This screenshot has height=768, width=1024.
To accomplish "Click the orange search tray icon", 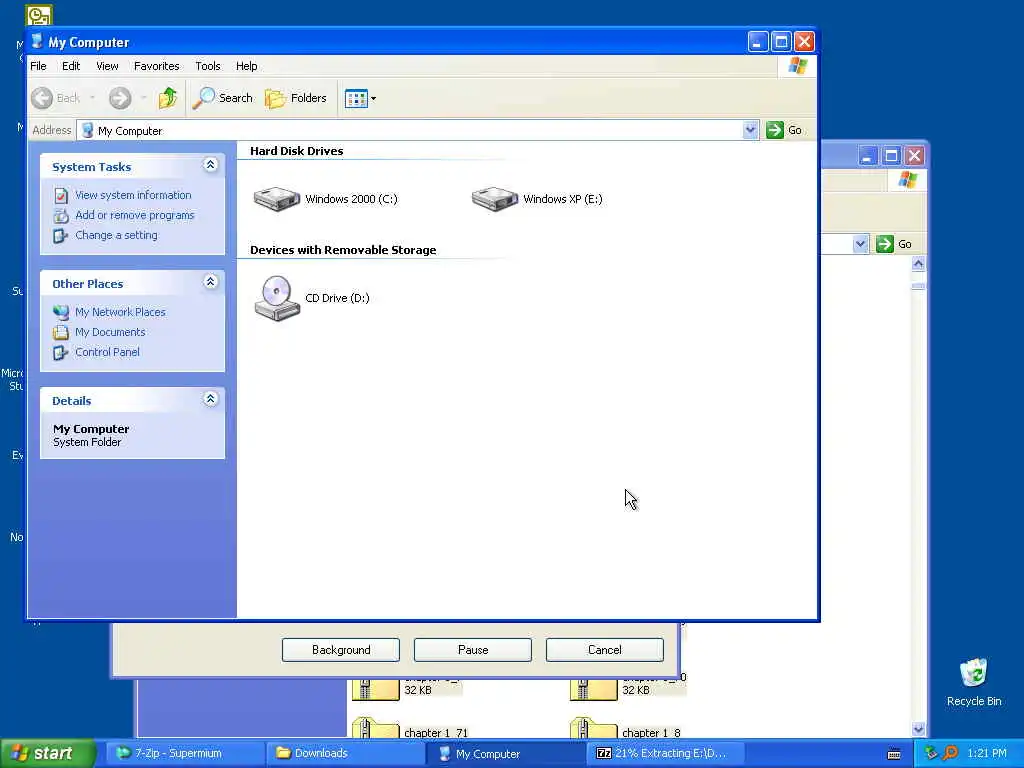I will tap(951, 754).
